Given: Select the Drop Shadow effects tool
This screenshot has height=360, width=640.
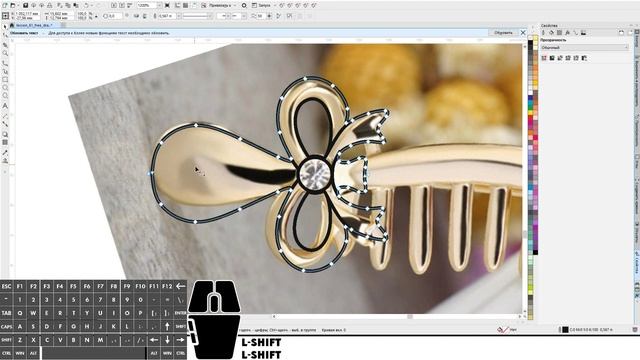Looking at the screenshot, I should pos(5,134).
